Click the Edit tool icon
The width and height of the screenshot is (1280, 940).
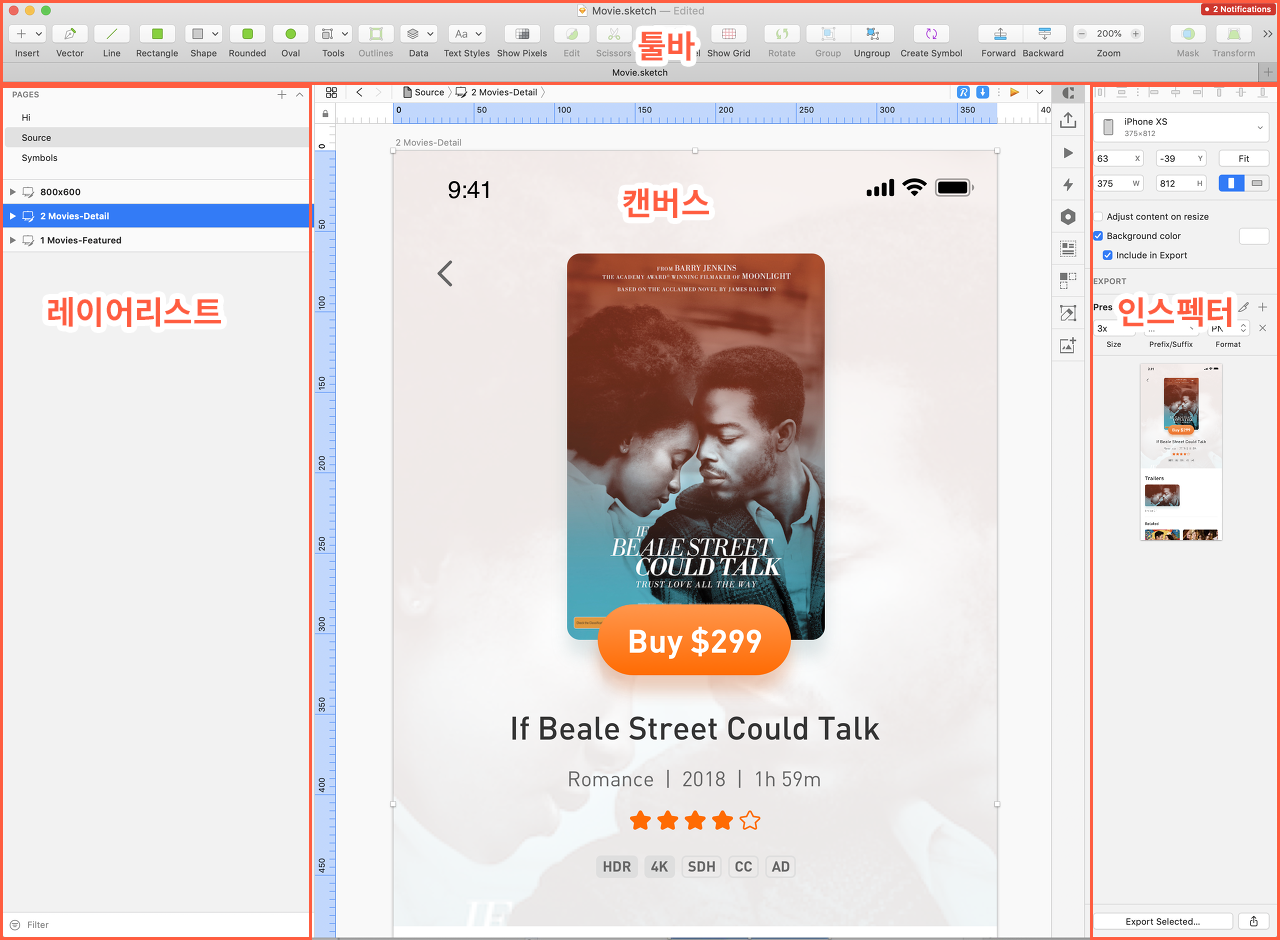[572, 34]
